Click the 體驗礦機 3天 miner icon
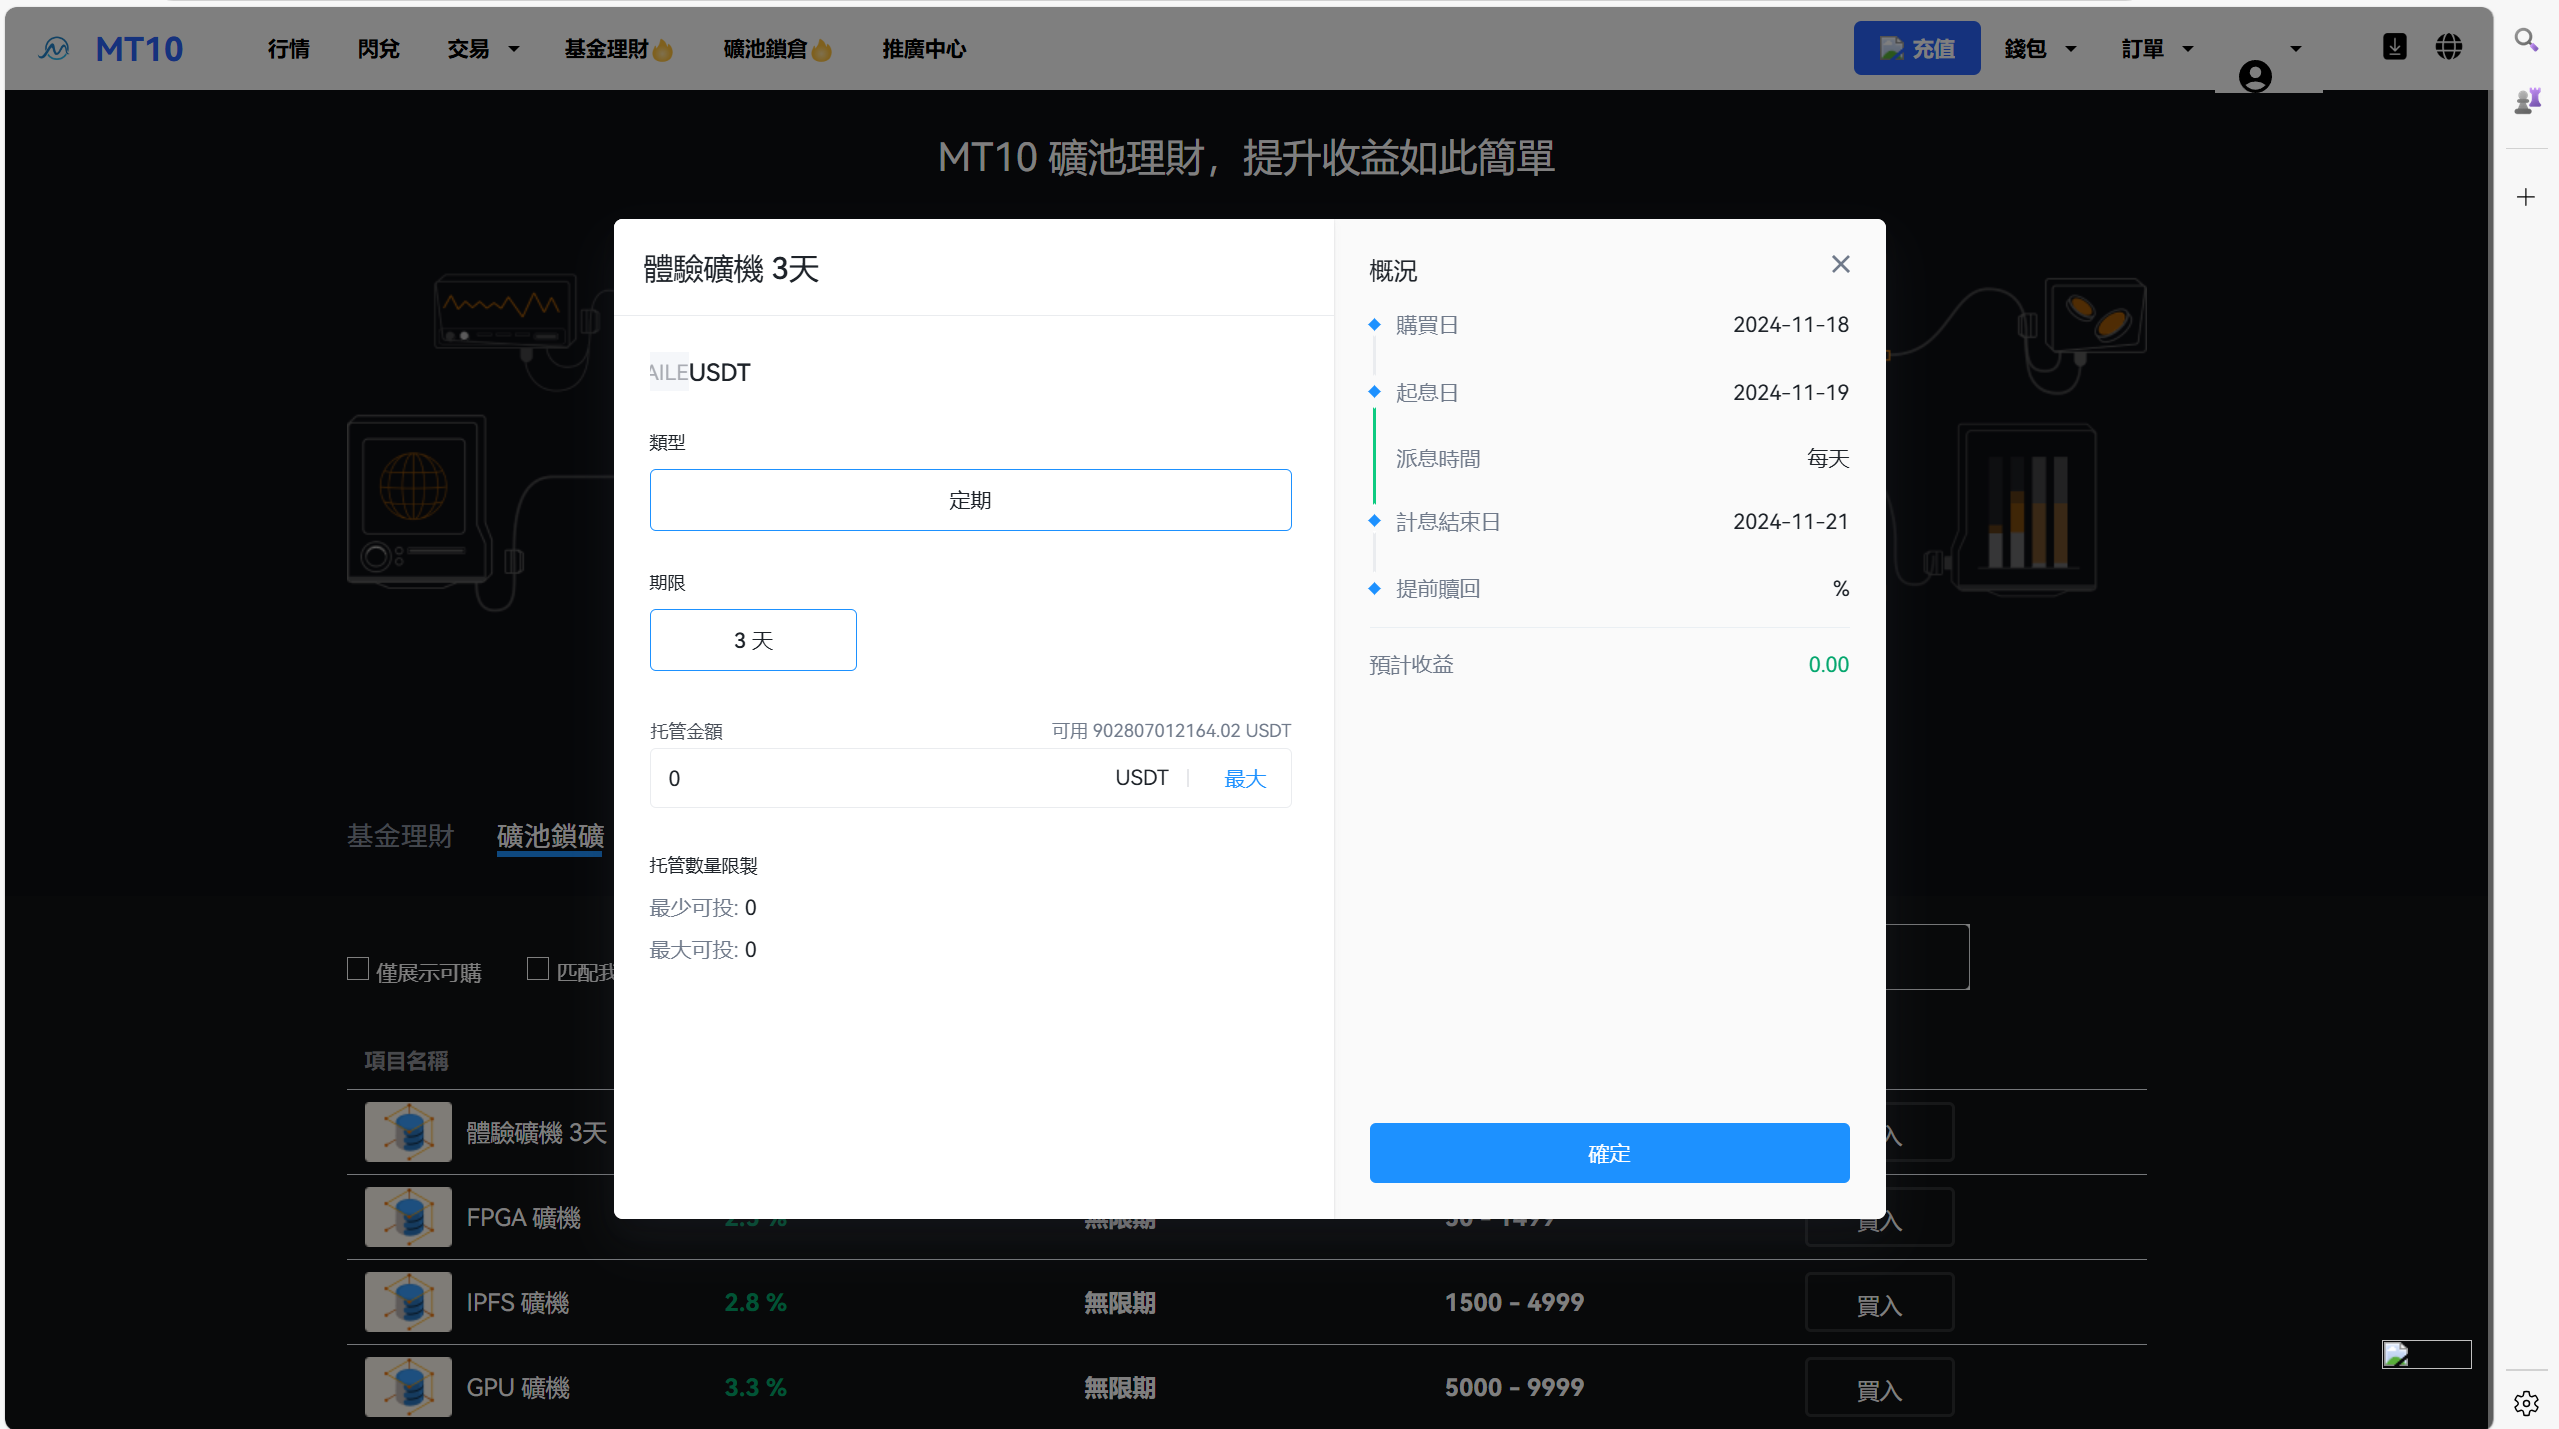Viewport: 2559px width, 1429px height. click(x=407, y=1132)
